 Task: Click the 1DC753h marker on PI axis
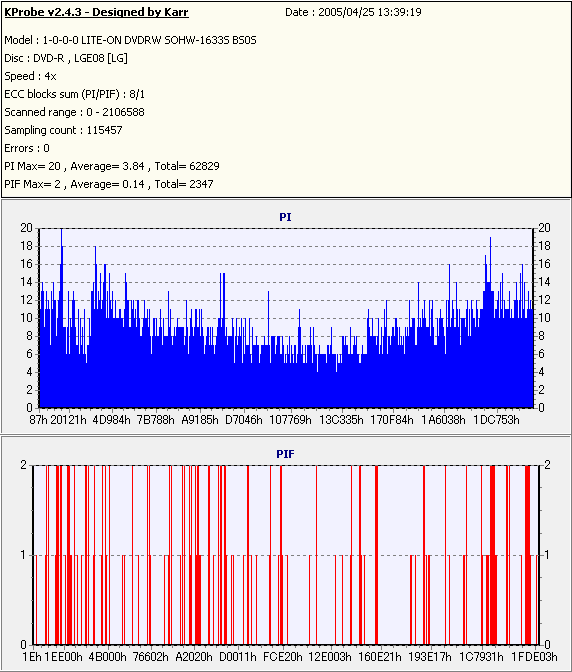pyautogui.click(x=496, y=420)
